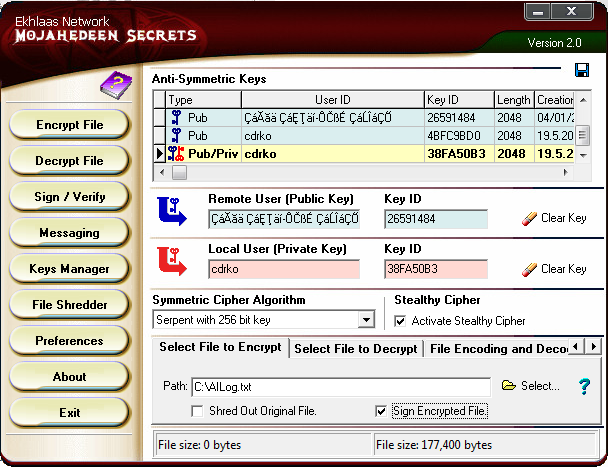Viewport: 608px width, 467px height.
Task: Enable Shred Out Original File checkbox
Action: pyautogui.click(x=197, y=411)
